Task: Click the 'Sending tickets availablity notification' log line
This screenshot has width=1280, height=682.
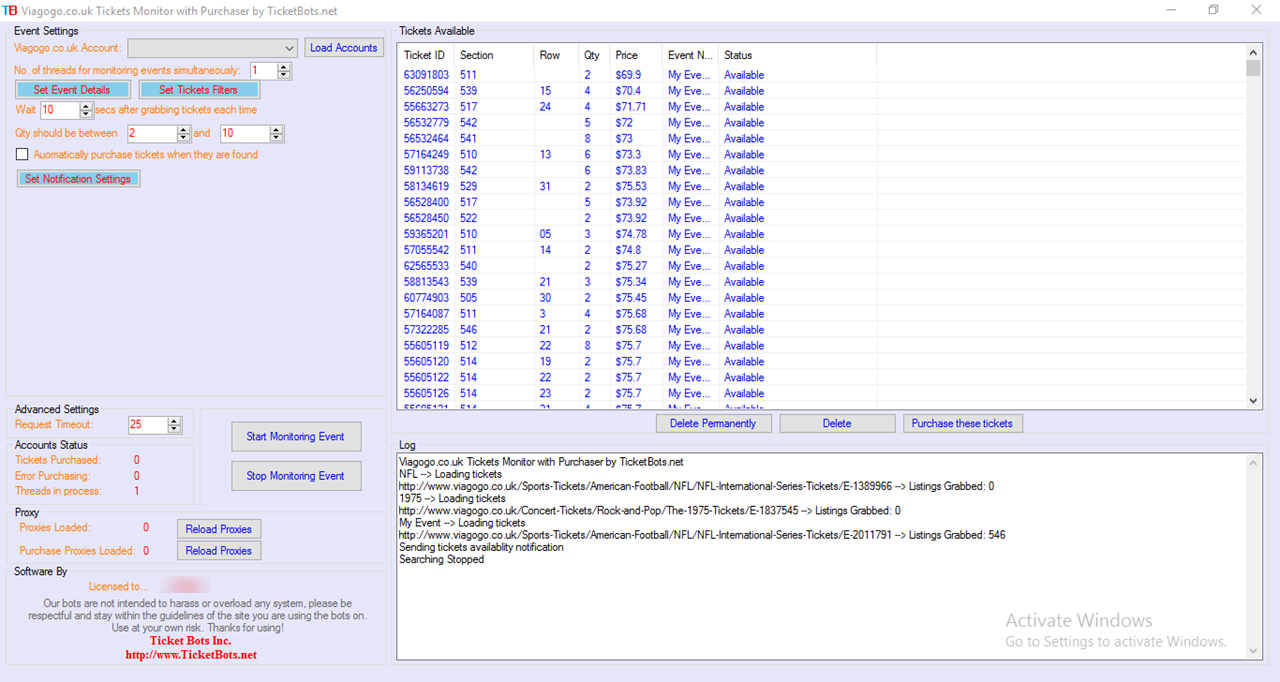Action: coord(481,548)
